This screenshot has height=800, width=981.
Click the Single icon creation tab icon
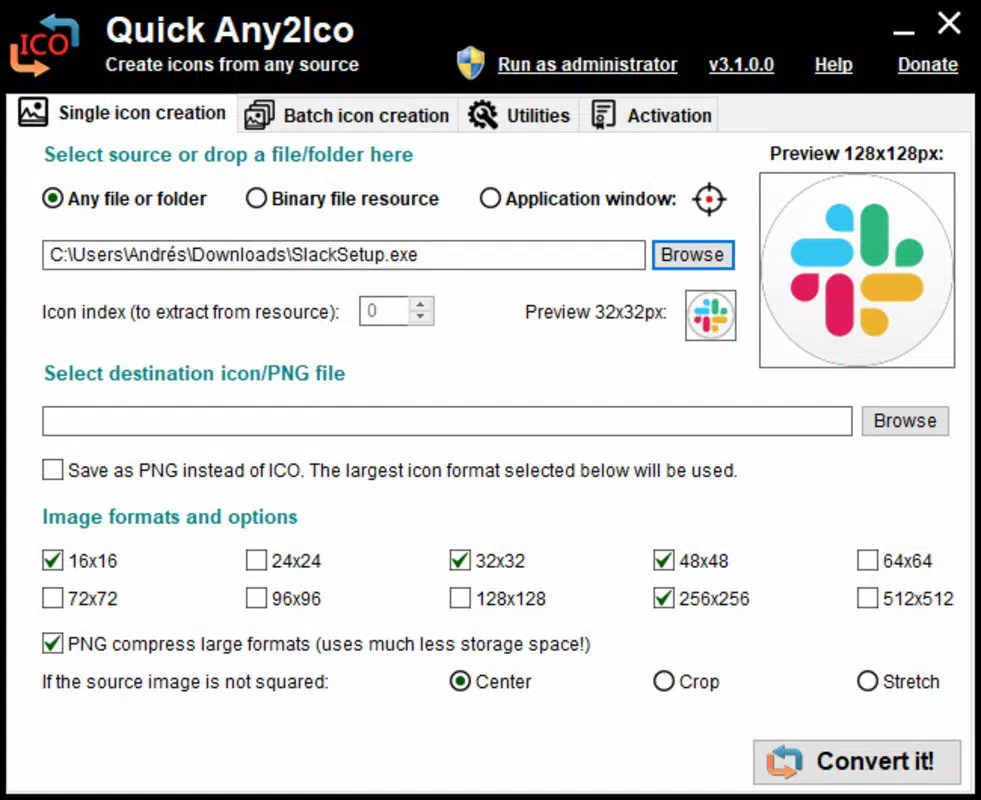tap(33, 113)
